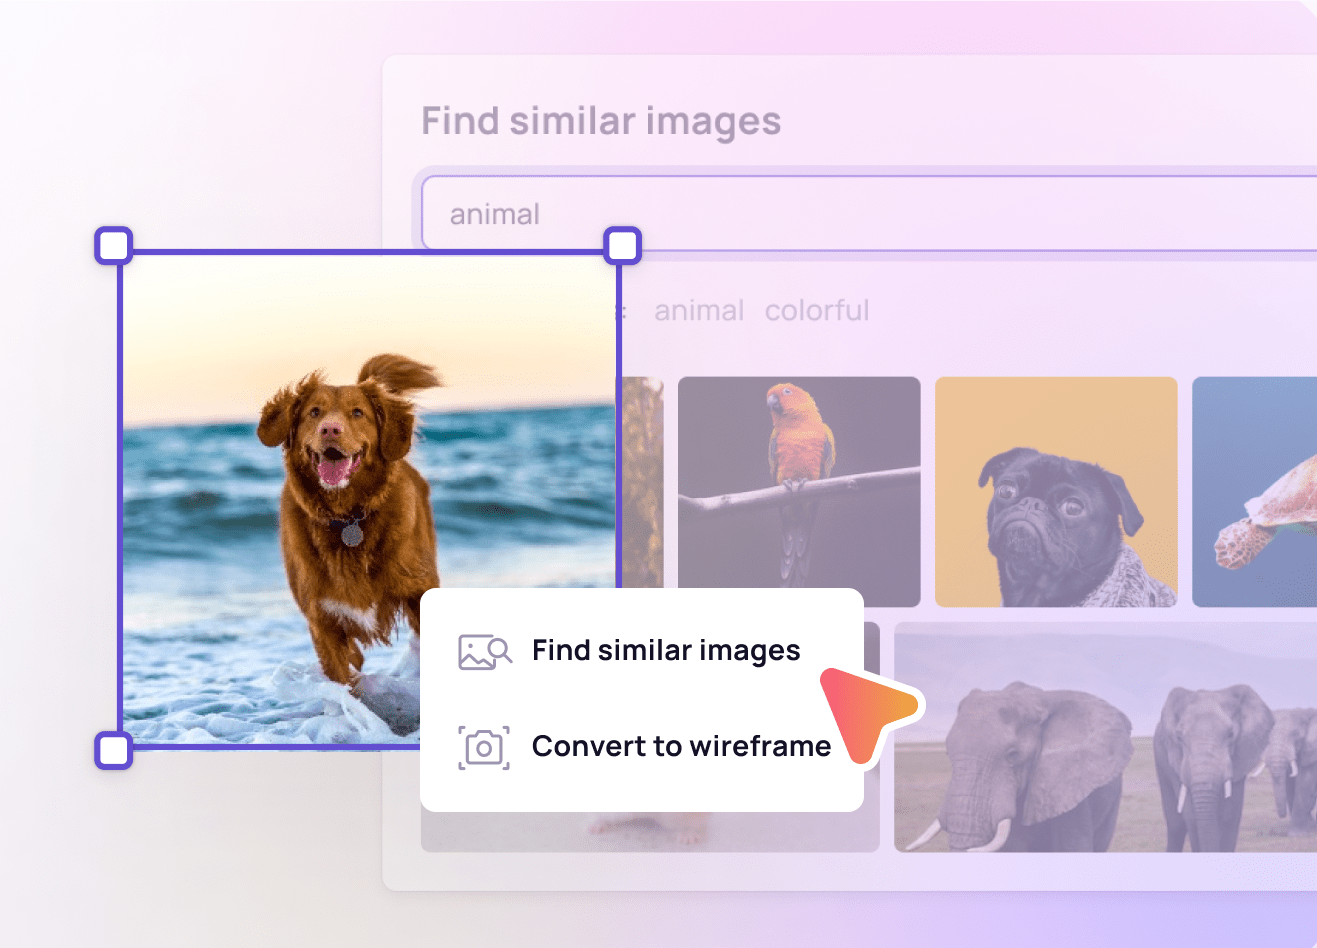Click the "Find similar images" panel heading
This screenshot has height=948, width=1317.
[601, 120]
